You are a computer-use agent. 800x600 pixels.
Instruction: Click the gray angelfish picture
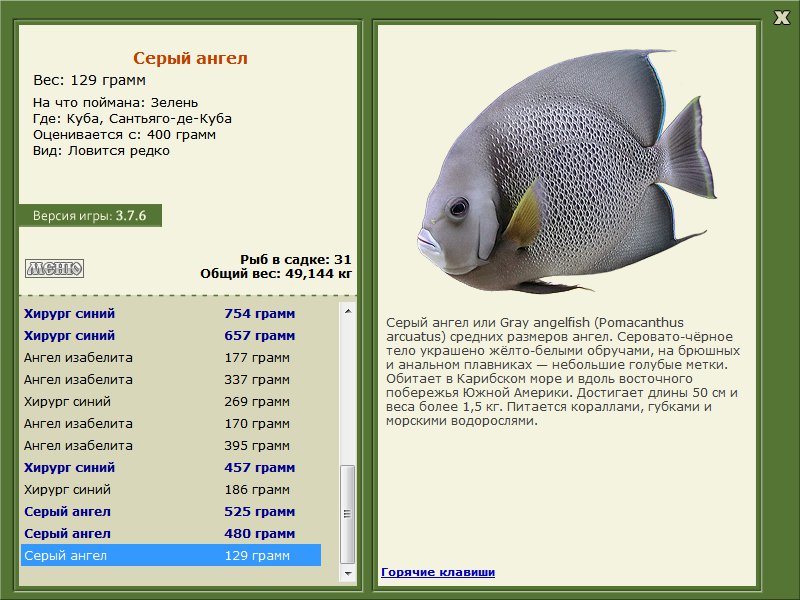click(566, 171)
